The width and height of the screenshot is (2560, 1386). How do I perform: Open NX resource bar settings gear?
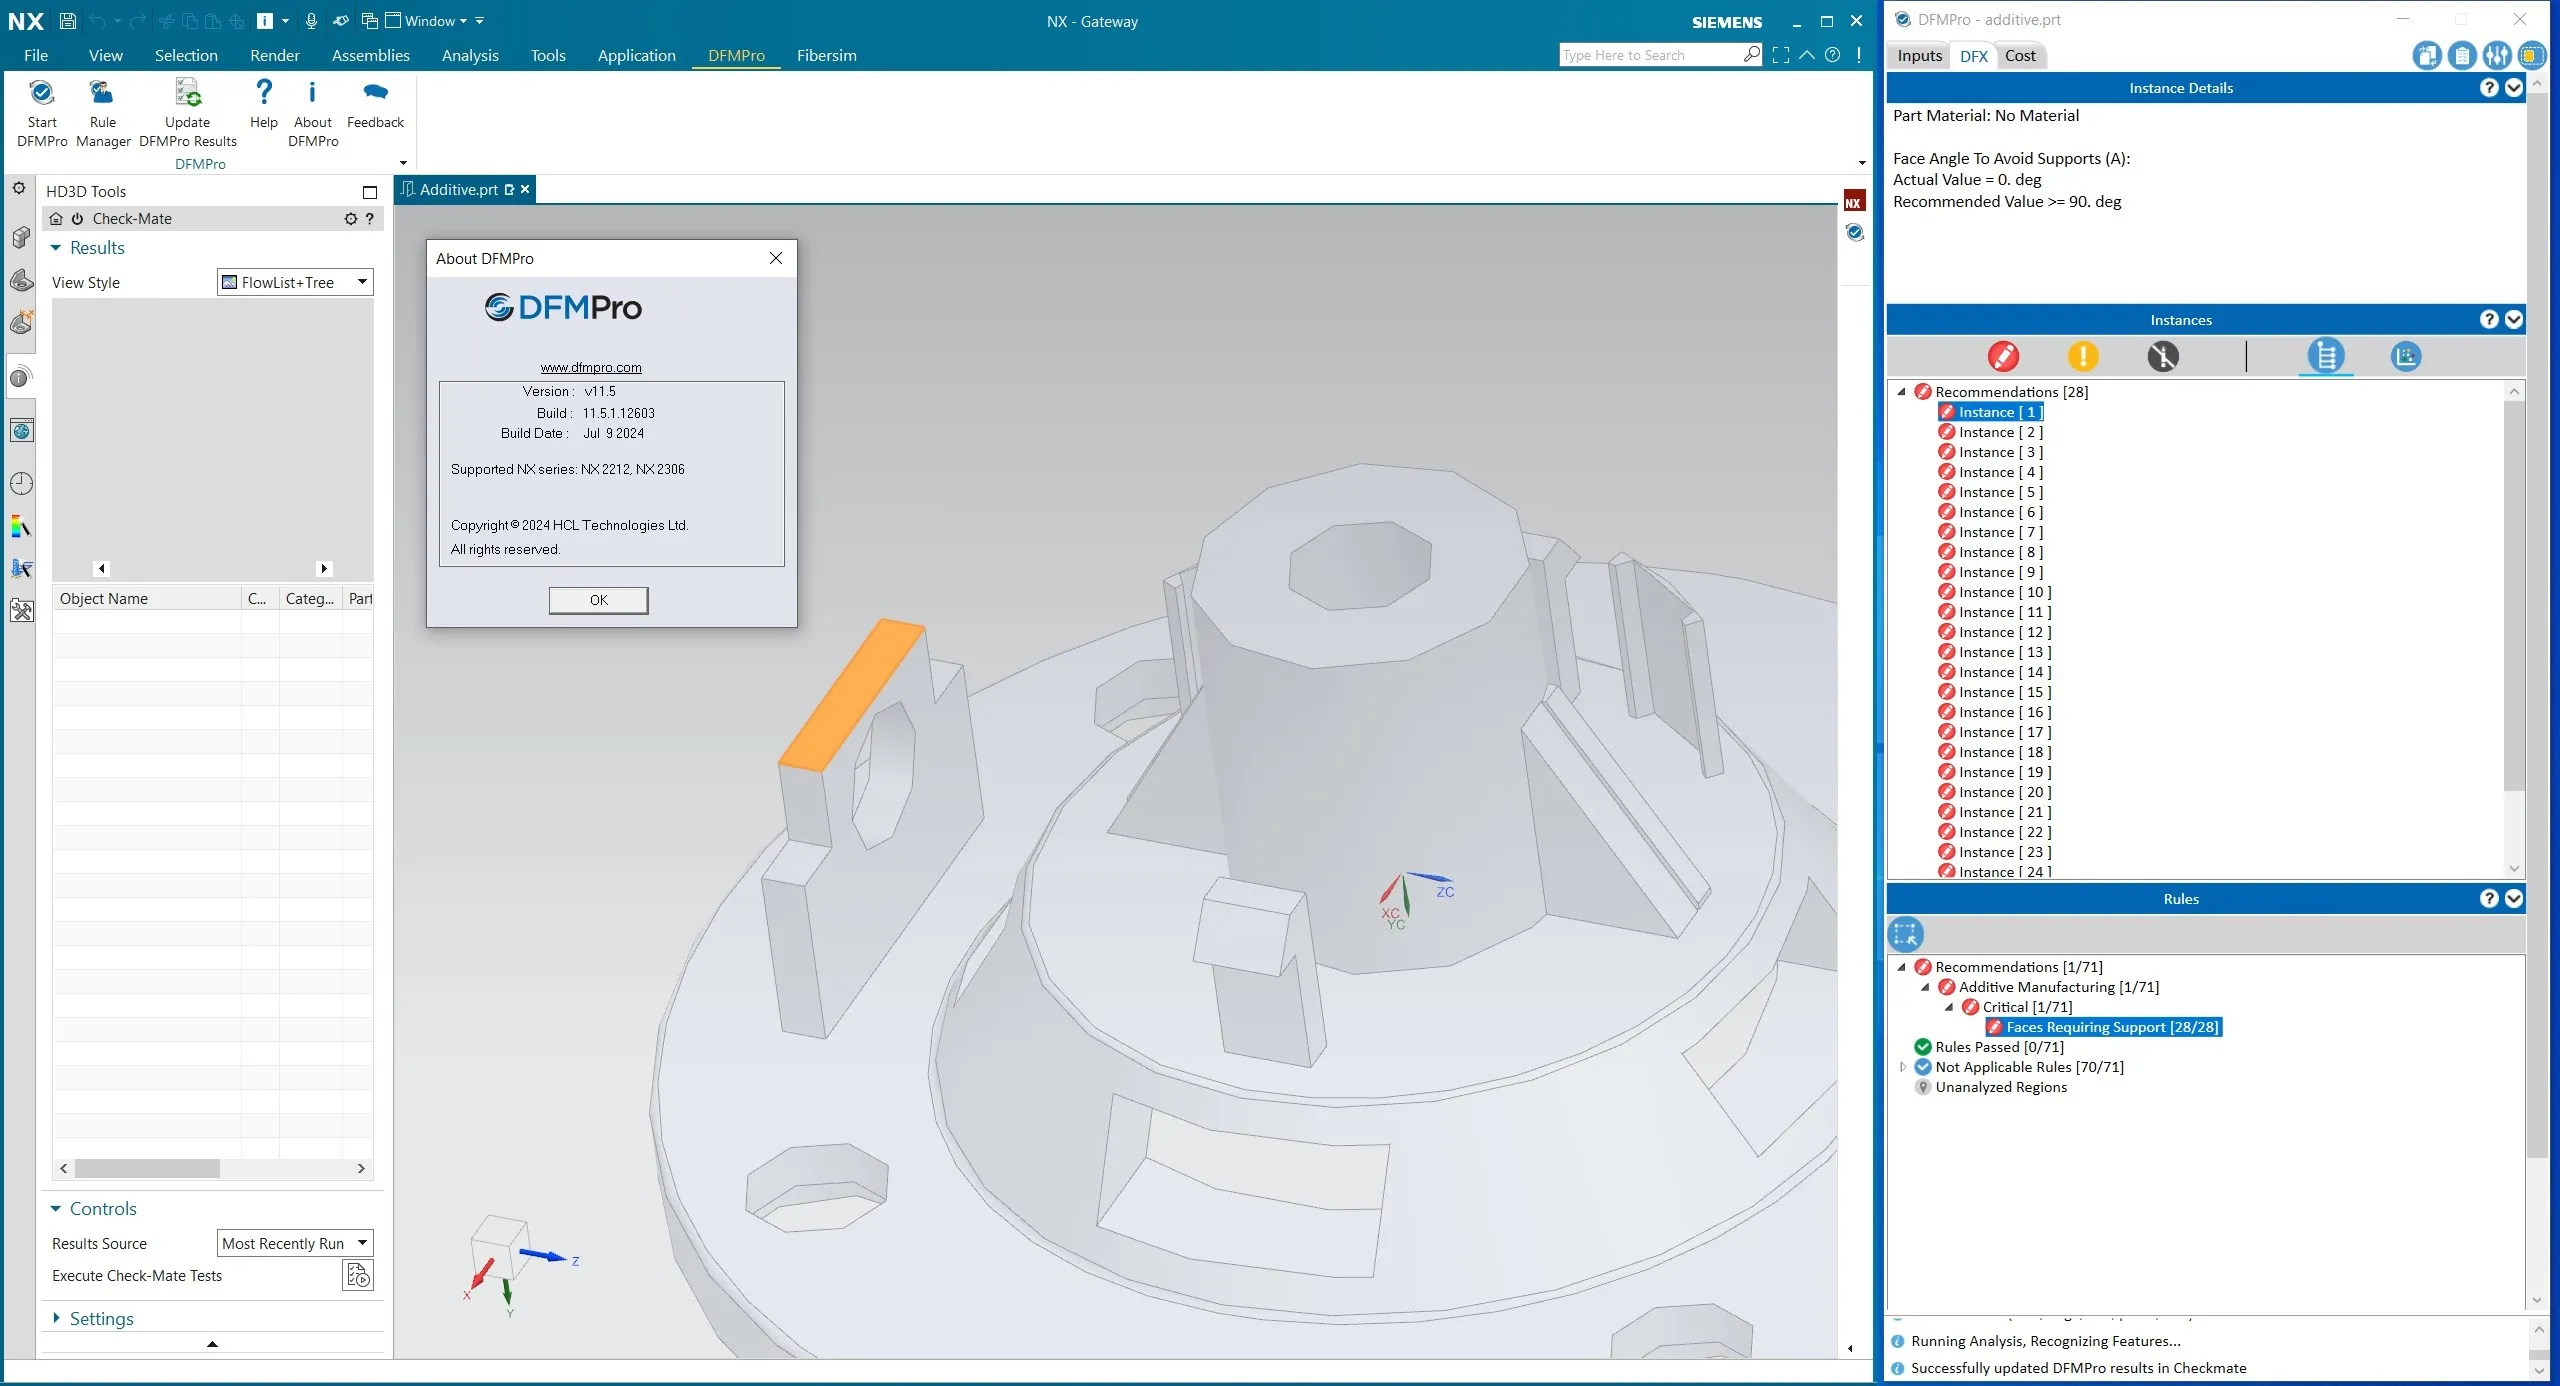[x=19, y=188]
